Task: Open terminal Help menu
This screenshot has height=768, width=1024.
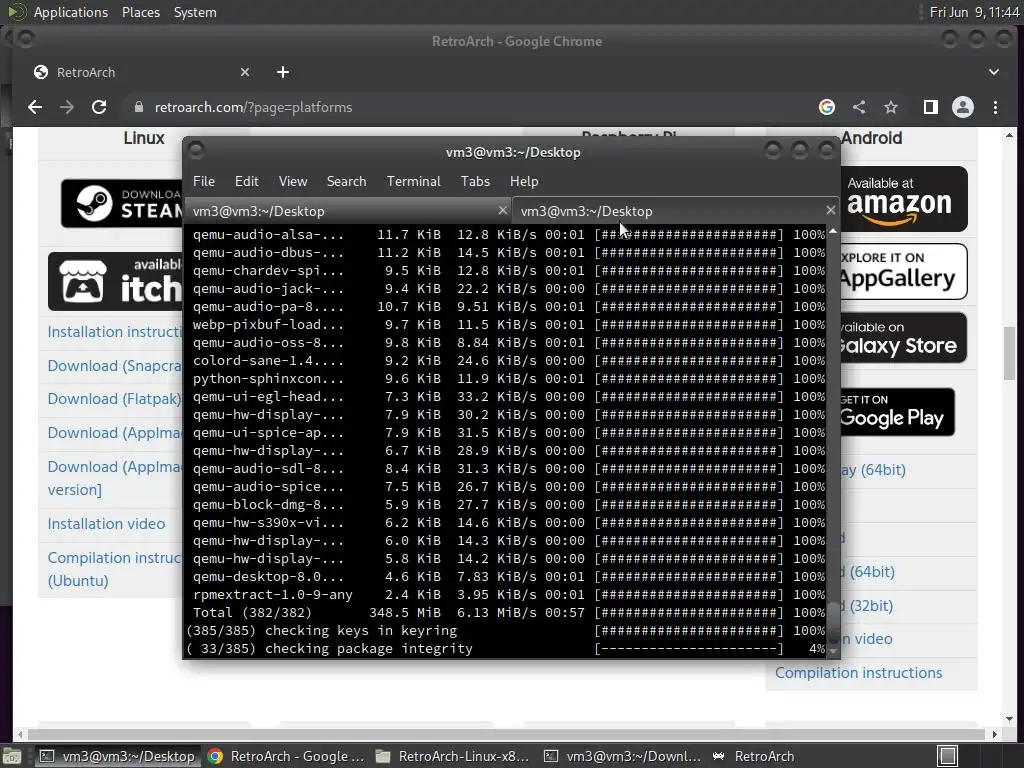Action: [524, 182]
